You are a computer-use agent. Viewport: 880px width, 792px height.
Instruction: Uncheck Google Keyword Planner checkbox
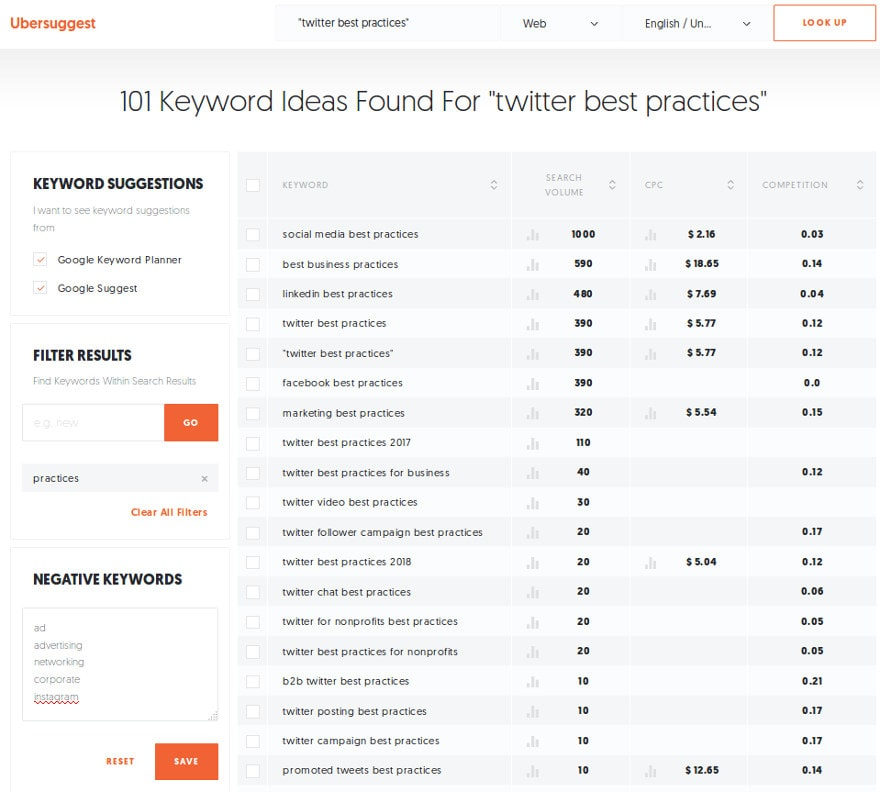tap(40, 259)
